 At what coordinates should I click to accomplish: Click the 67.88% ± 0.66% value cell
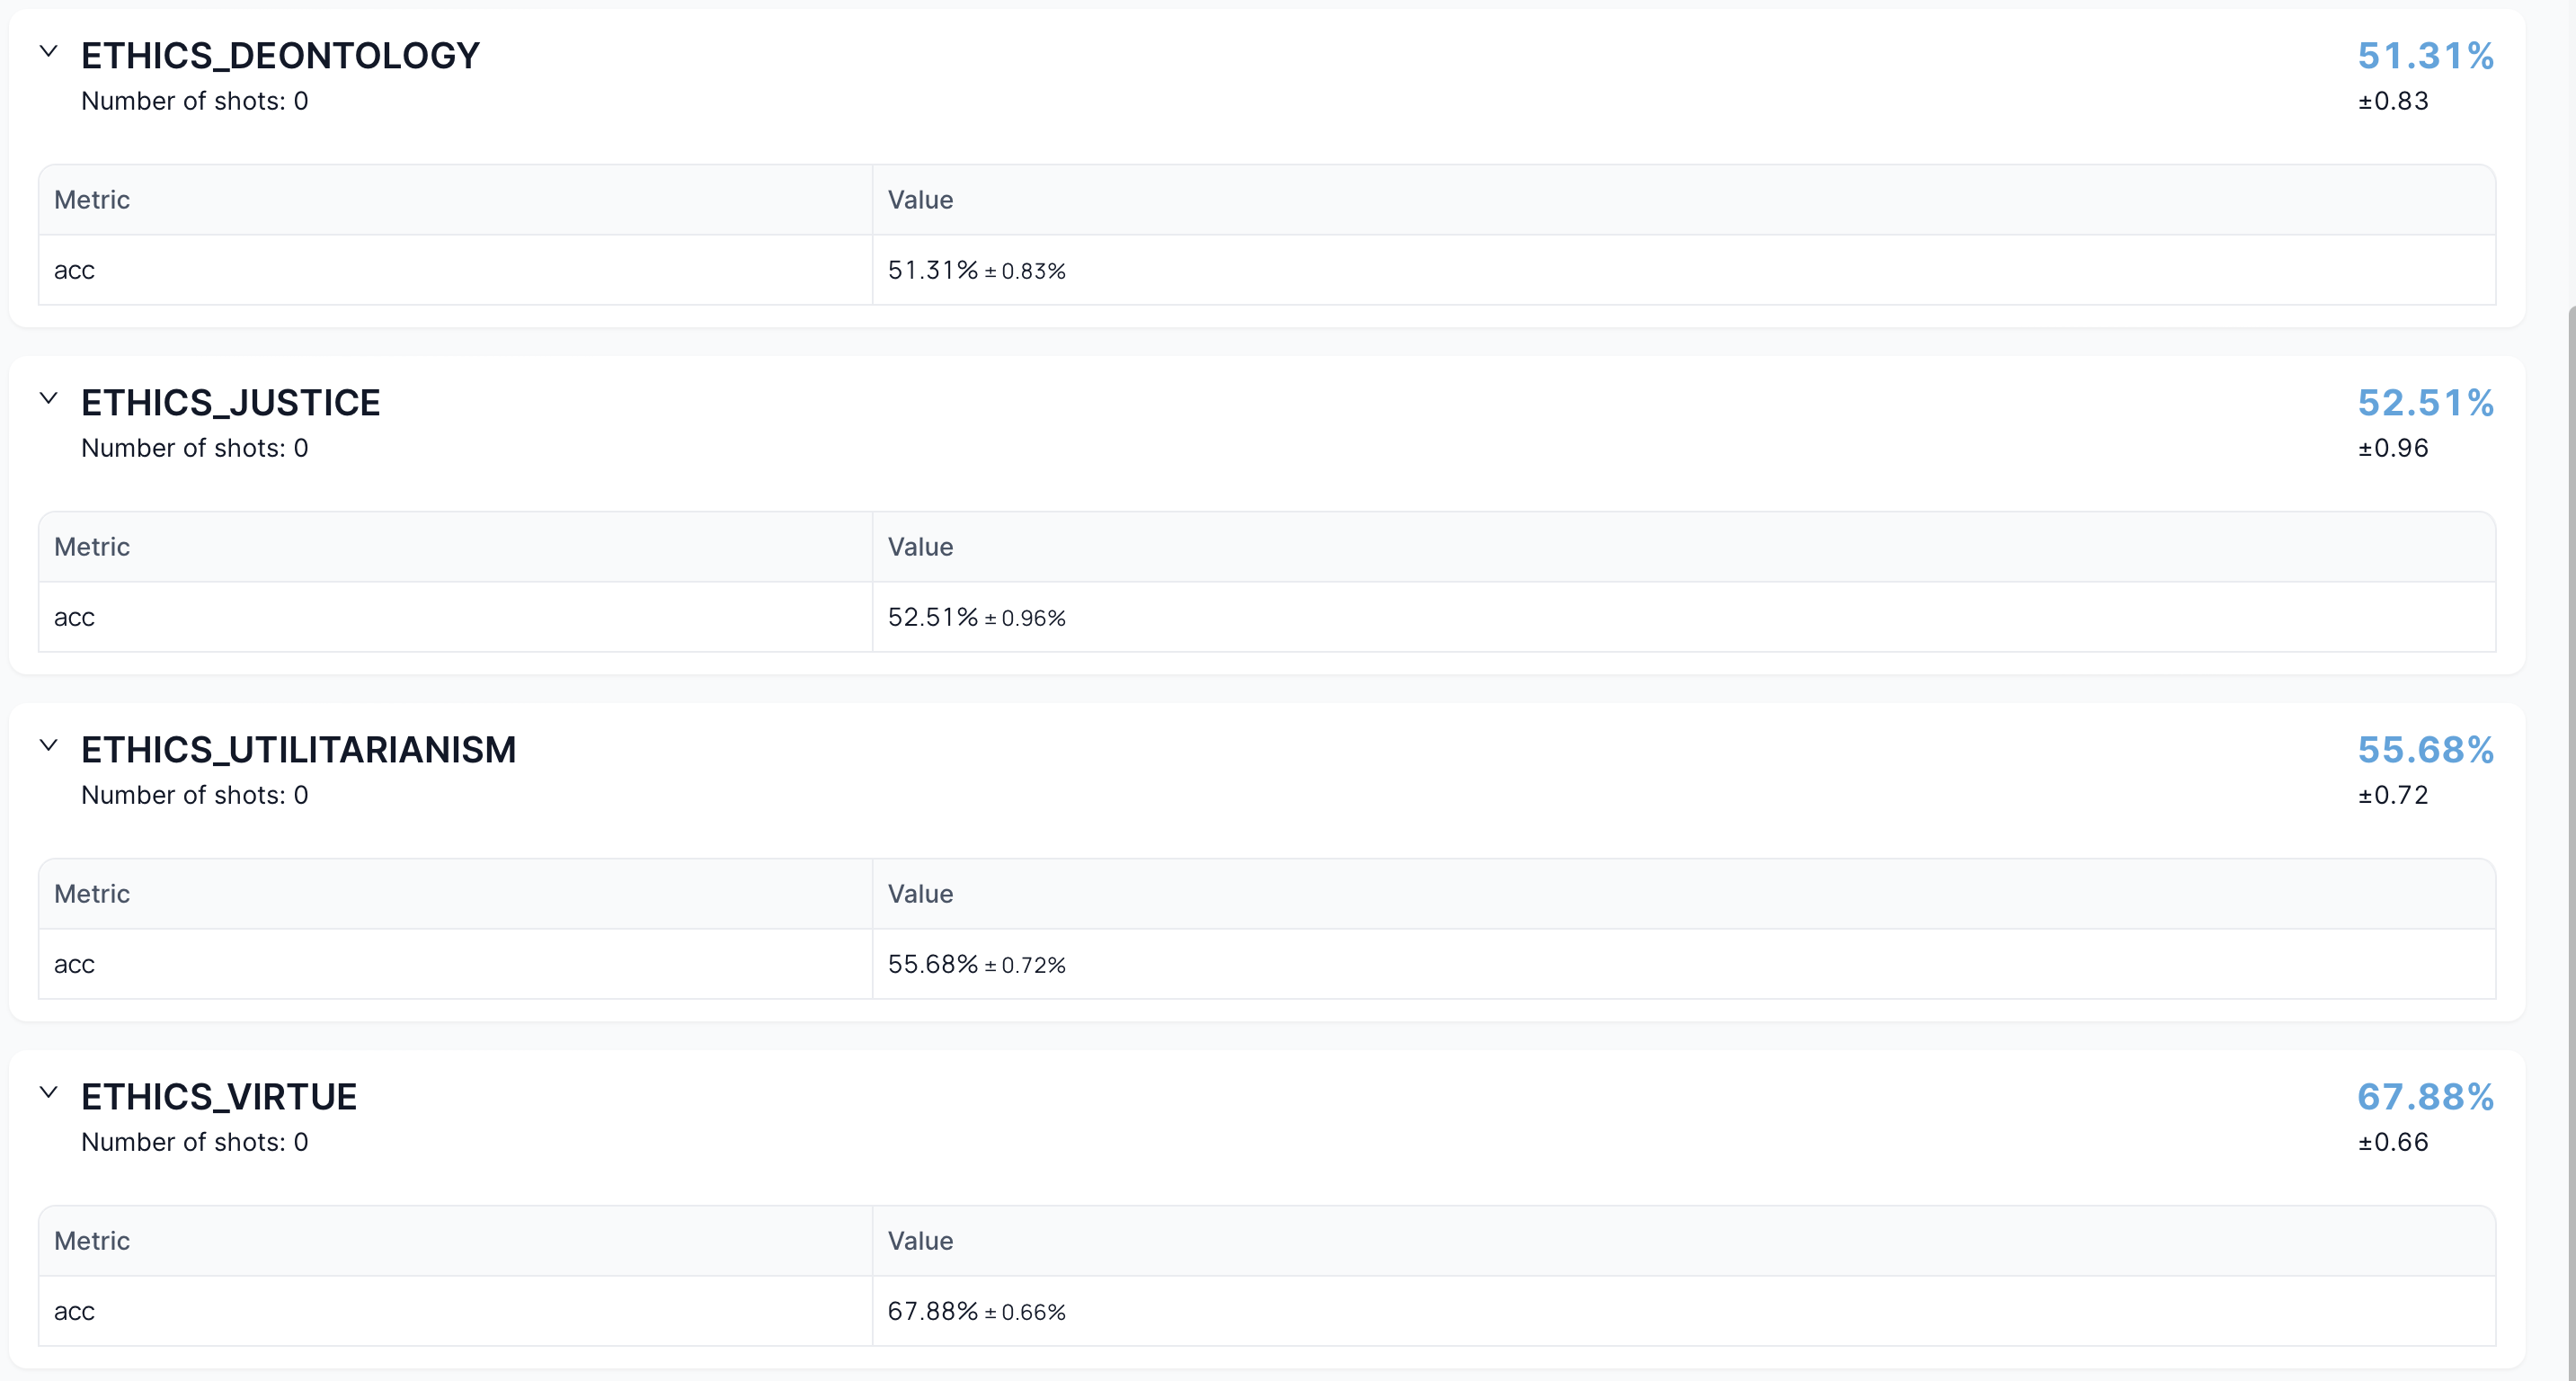(976, 1311)
